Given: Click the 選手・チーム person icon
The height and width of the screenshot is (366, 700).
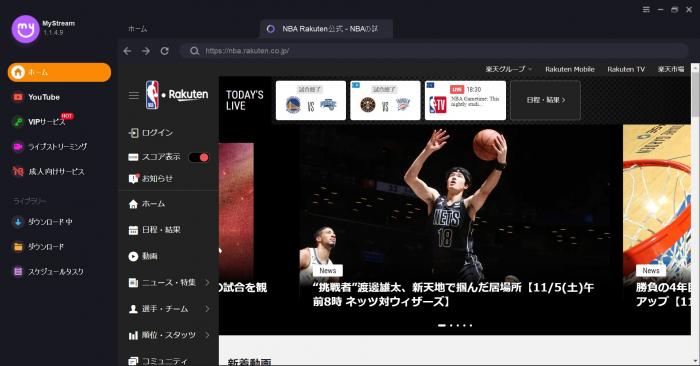Looking at the screenshot, I should click(x=133, y=309).
